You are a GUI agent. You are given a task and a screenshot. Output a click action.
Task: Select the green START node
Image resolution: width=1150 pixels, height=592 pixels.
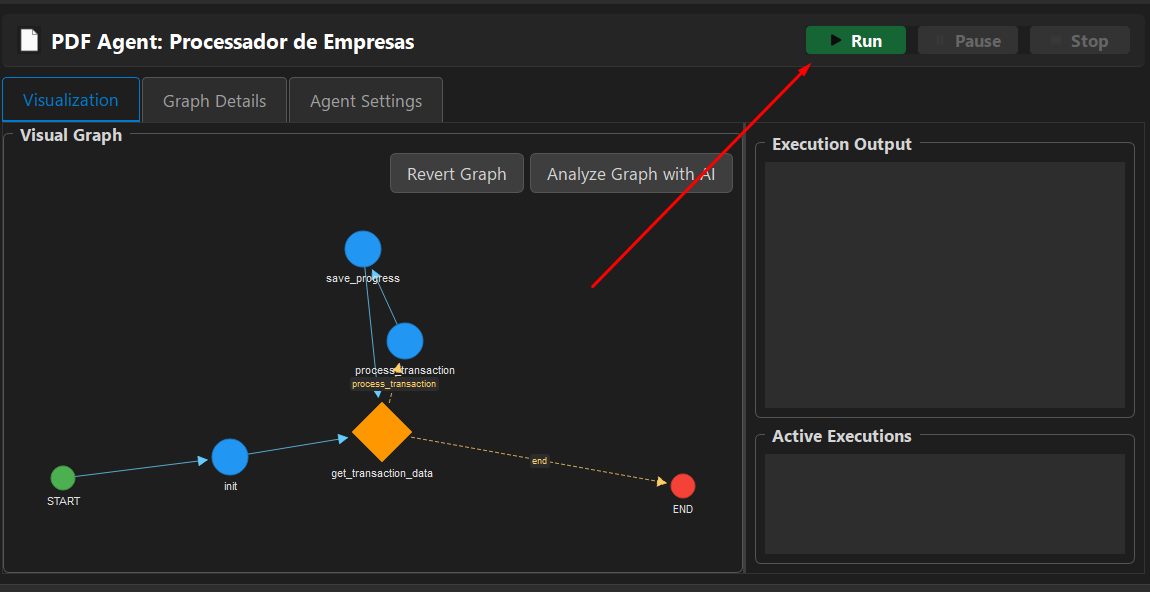click(63, 478)
